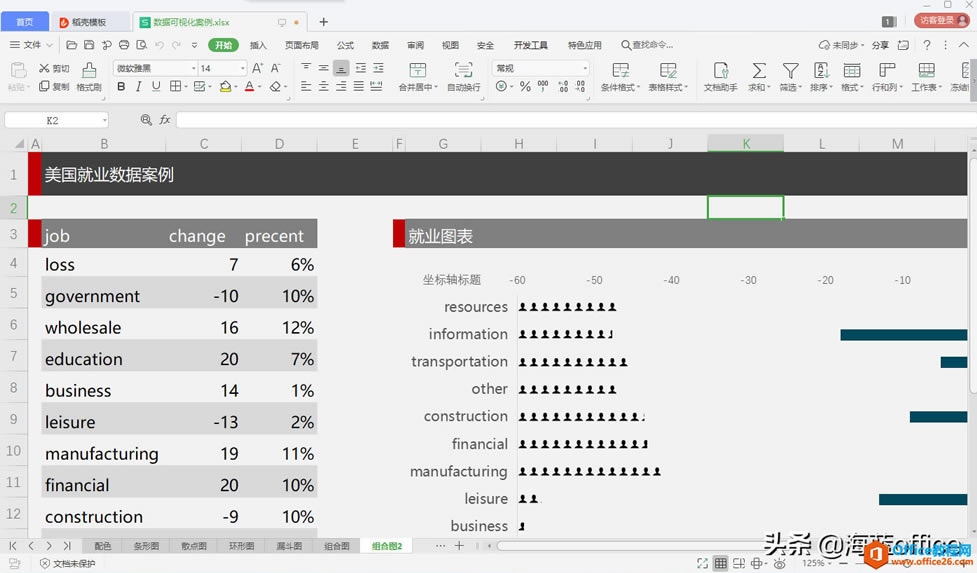Screen dimensions: 977x573
Task: Click the Increase Font Size icon
Action: coord(257,68)
